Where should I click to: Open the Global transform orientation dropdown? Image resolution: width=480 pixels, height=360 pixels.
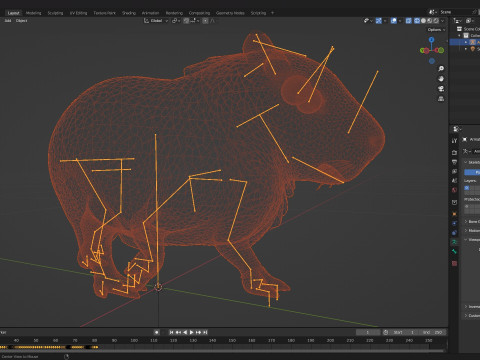click(x=156, y=21)
